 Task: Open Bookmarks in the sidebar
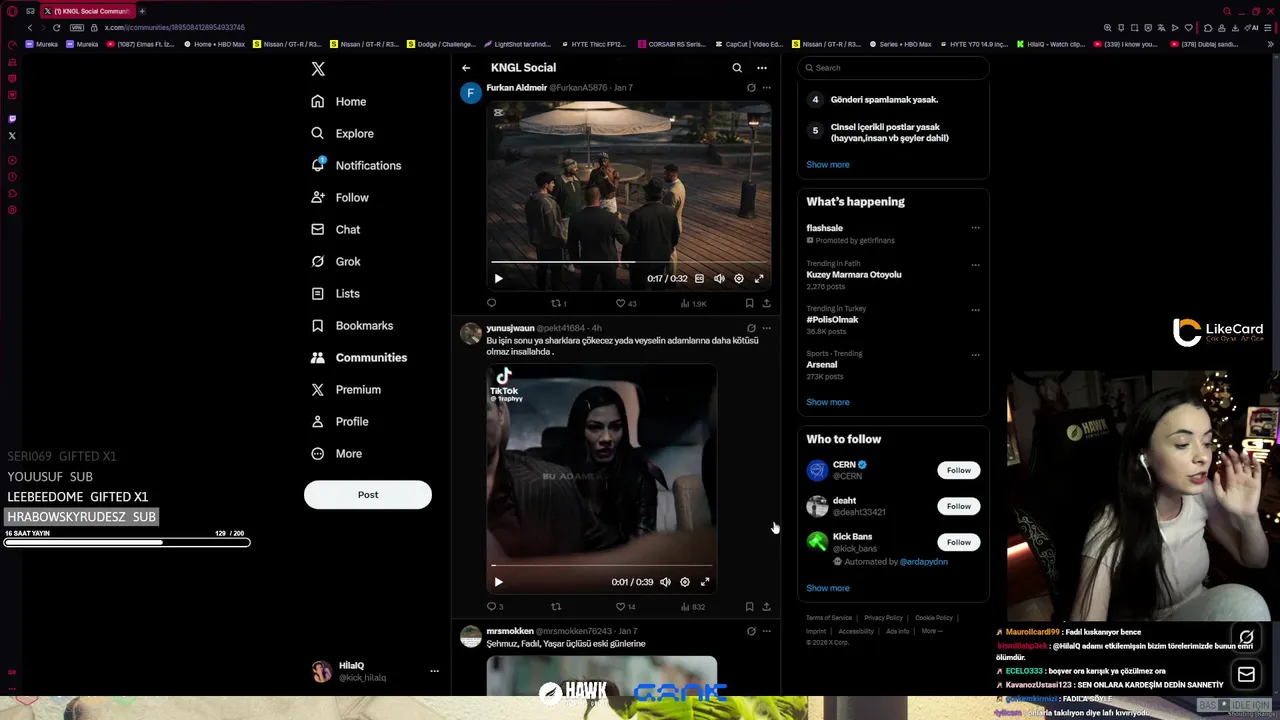(x=351, y=325)
